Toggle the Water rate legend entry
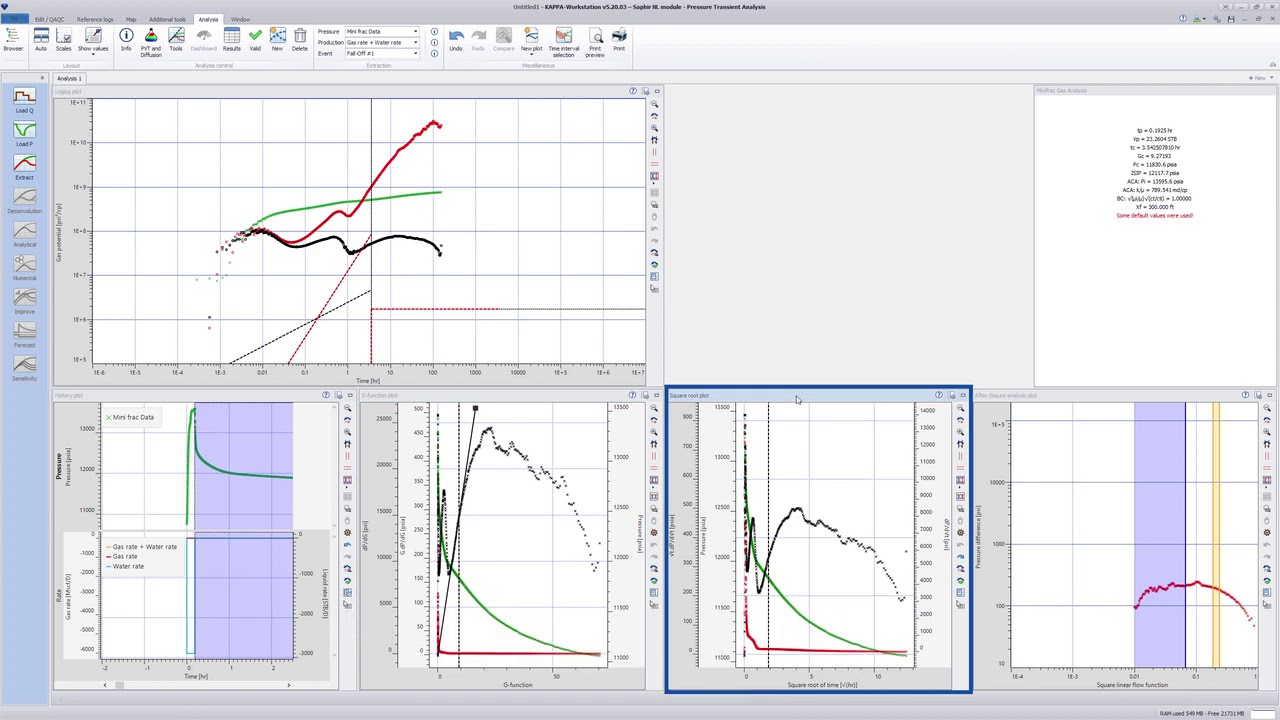 pyautogui.click(x=126, y=567)
